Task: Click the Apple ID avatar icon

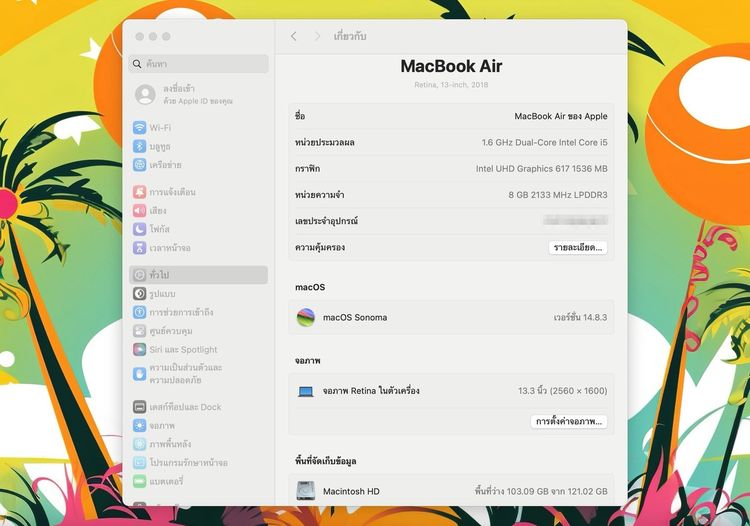Action: click(x=145, y=94)
